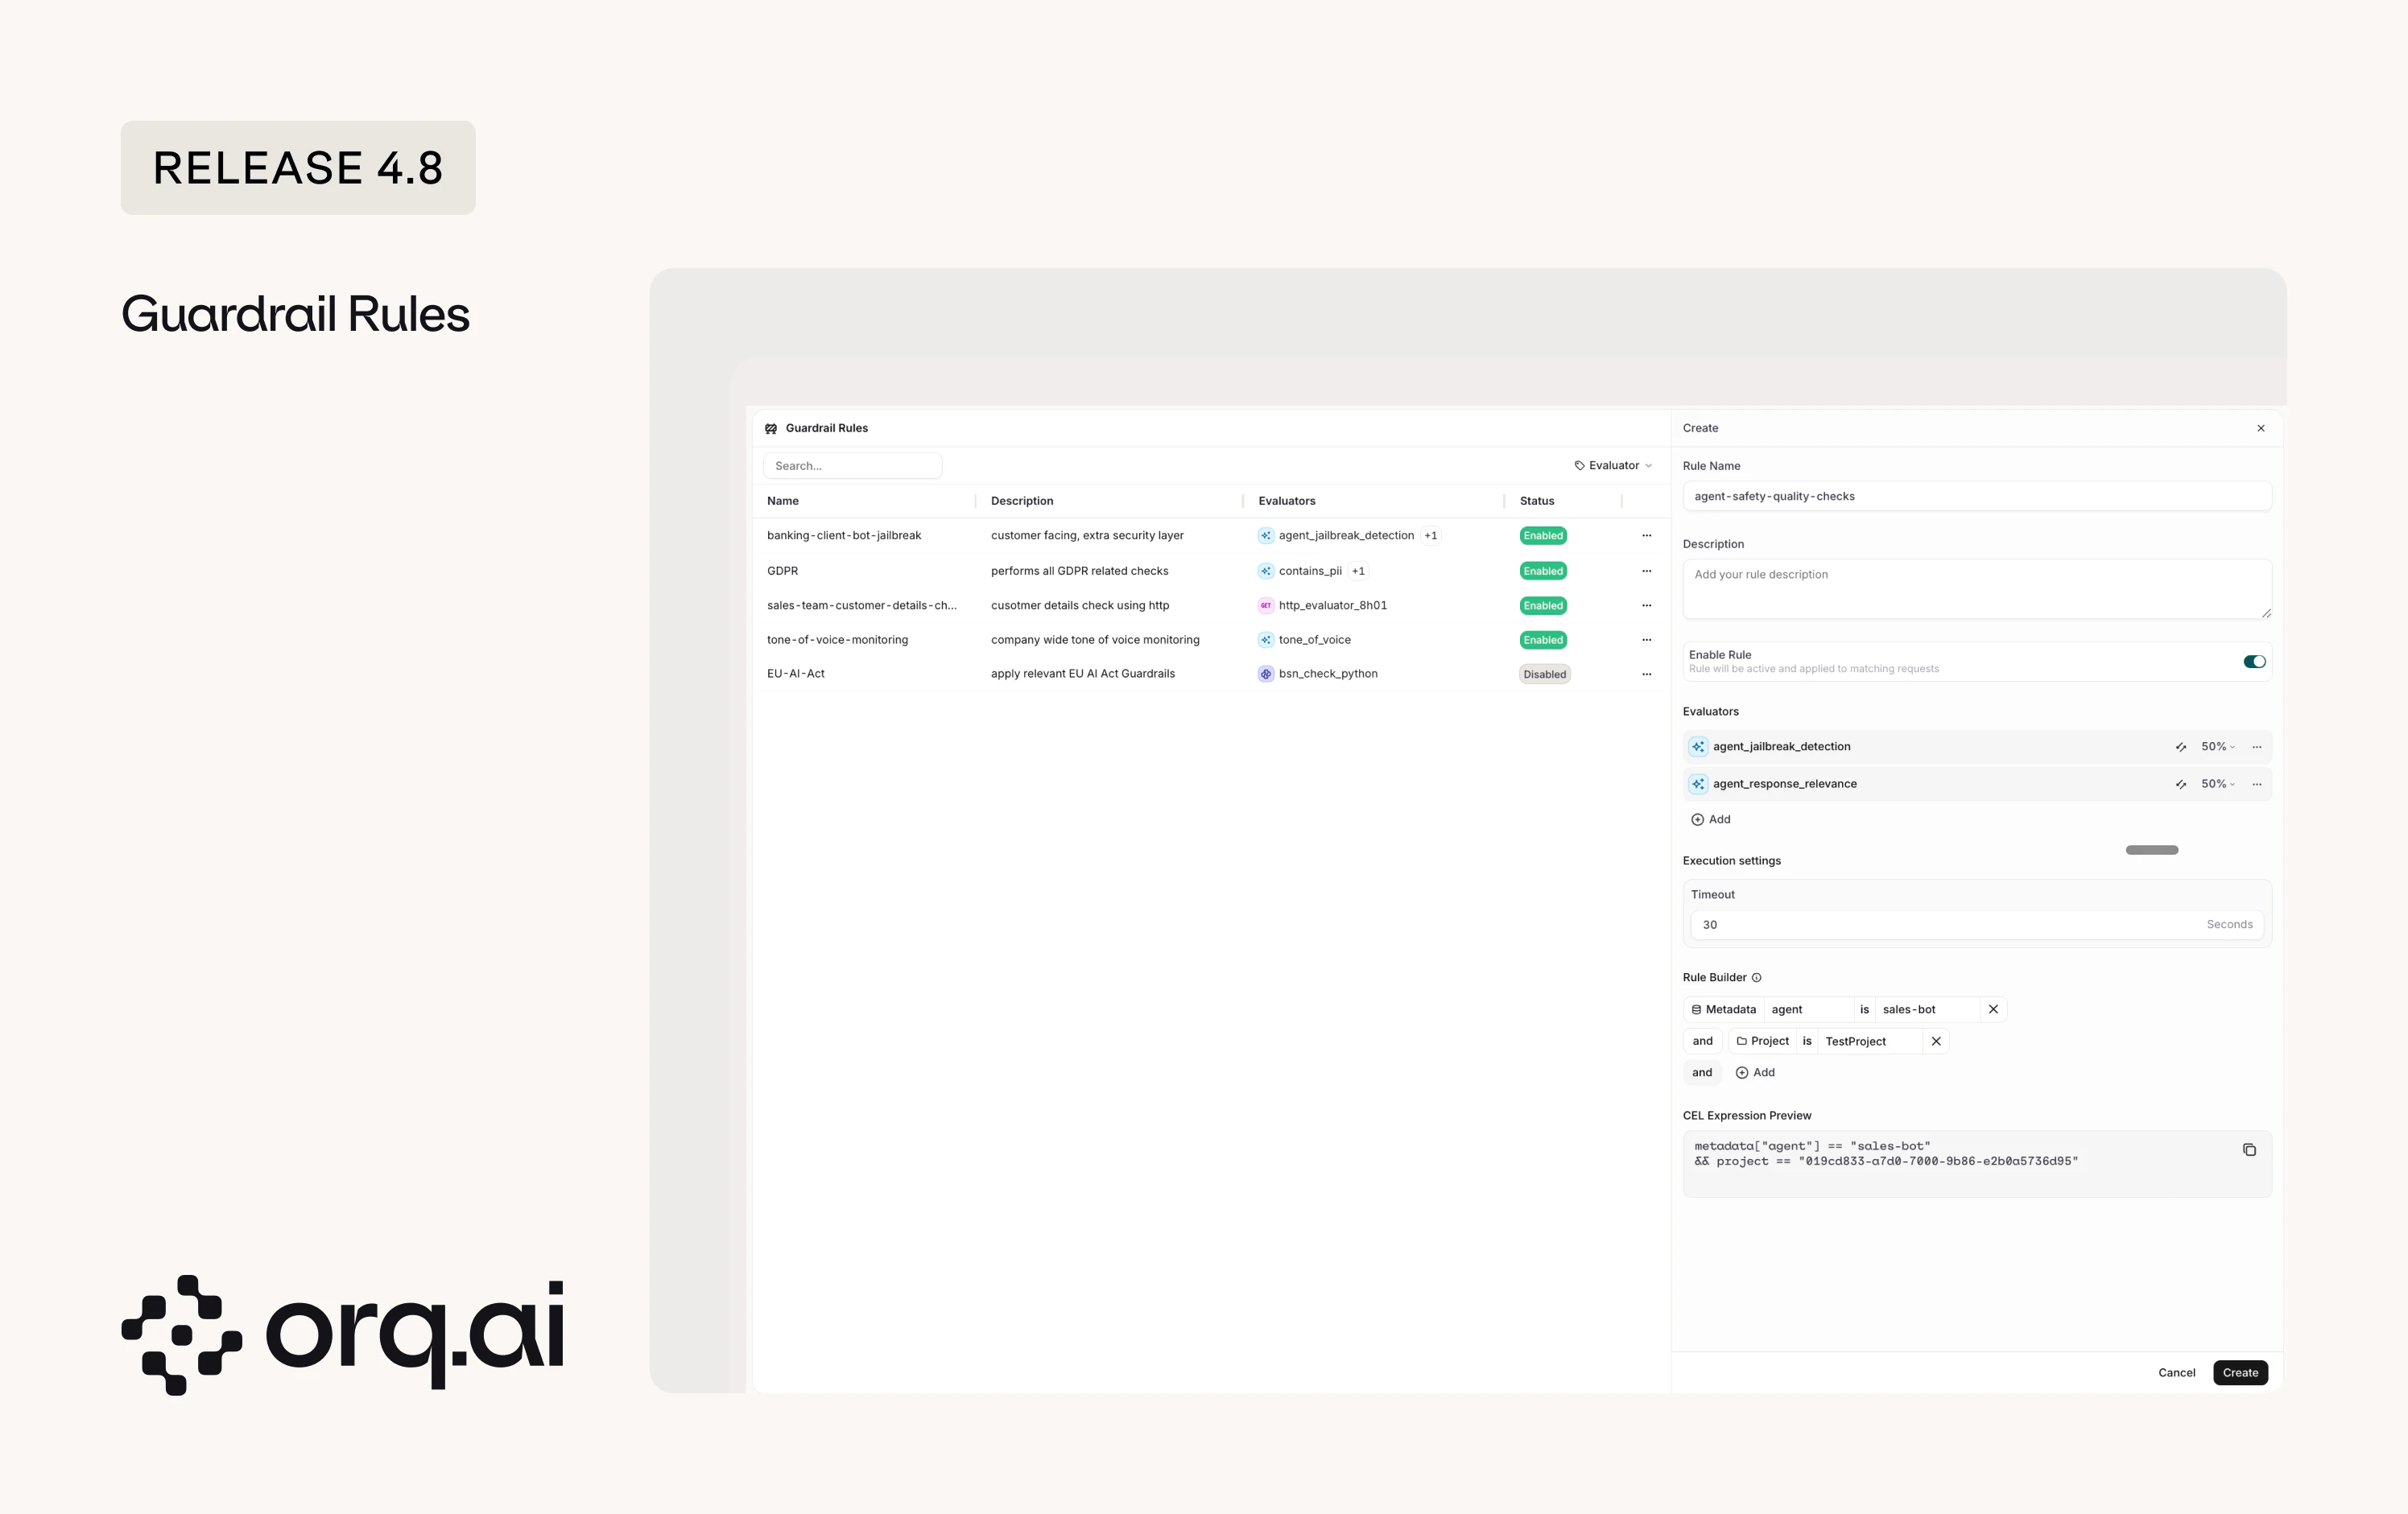Remove the Project is TestProject condition
This screenshot has width=2408, height=1514.
(1936, 1042)
